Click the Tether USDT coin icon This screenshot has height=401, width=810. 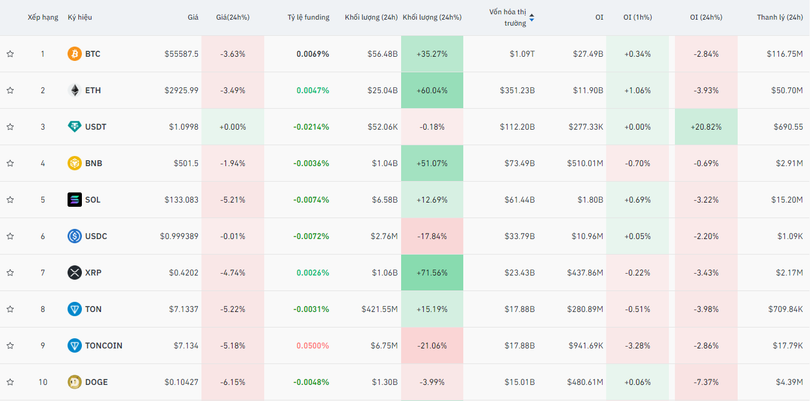click(x=74, y=127)
